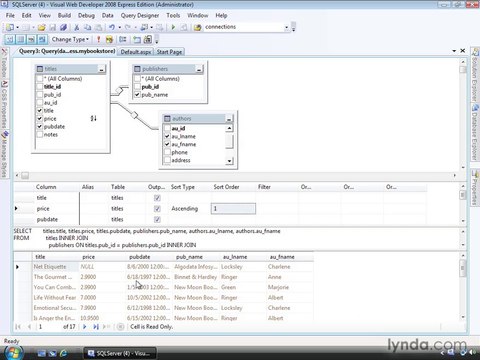Toggle Output checkbox for the price row
This screenshot has height=360, width=480.
[157, 209]
